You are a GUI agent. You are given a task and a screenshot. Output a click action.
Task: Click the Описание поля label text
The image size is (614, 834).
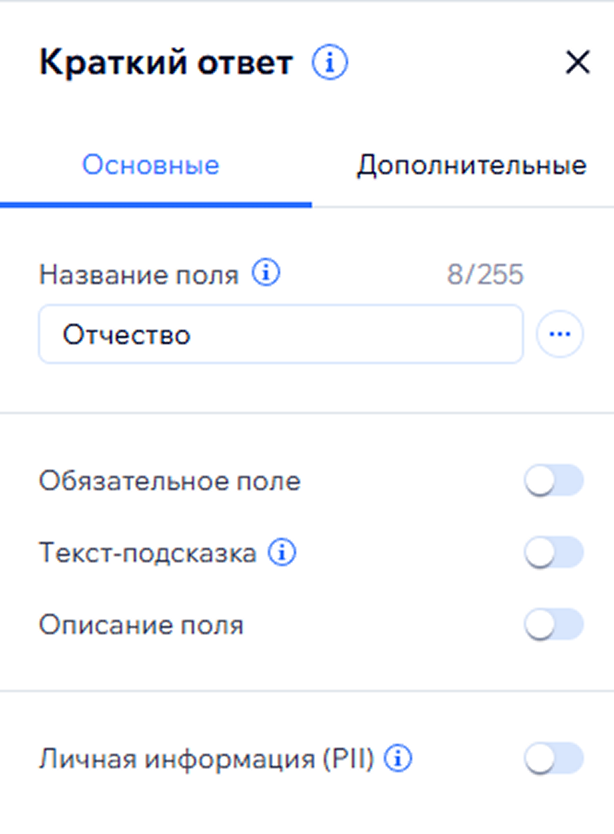click(141, 626)
